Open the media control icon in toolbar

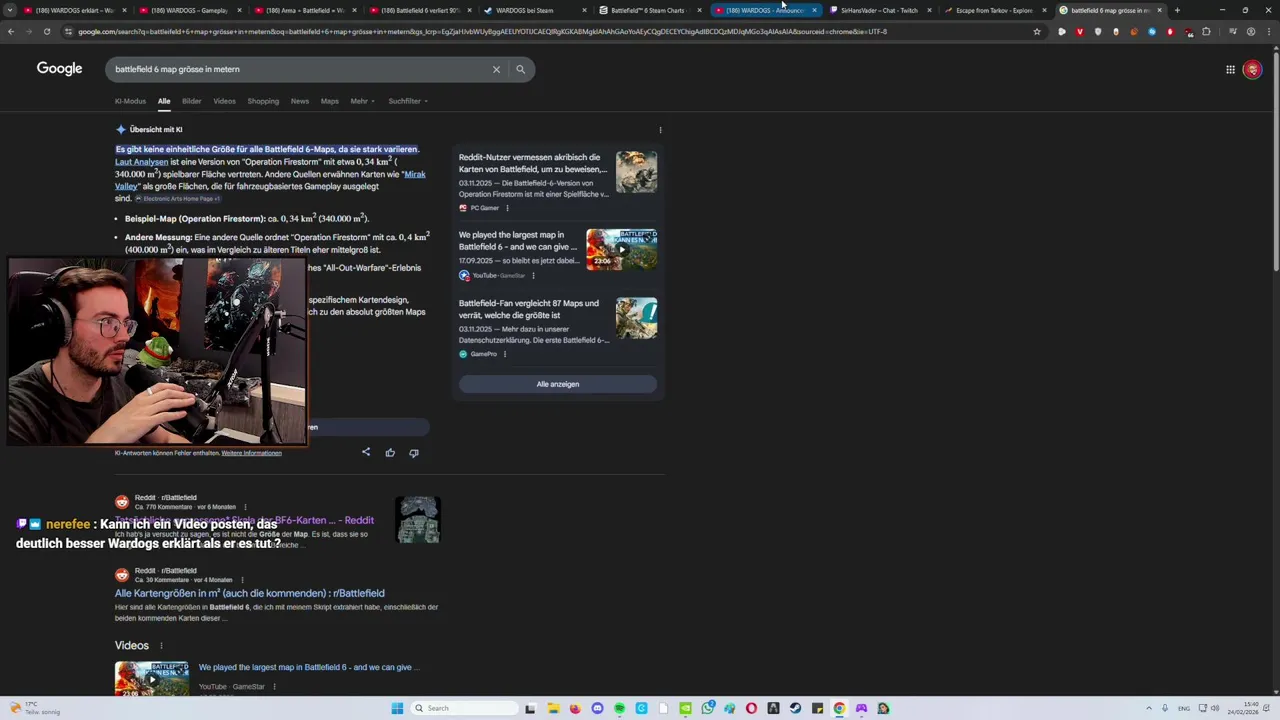1233,31
